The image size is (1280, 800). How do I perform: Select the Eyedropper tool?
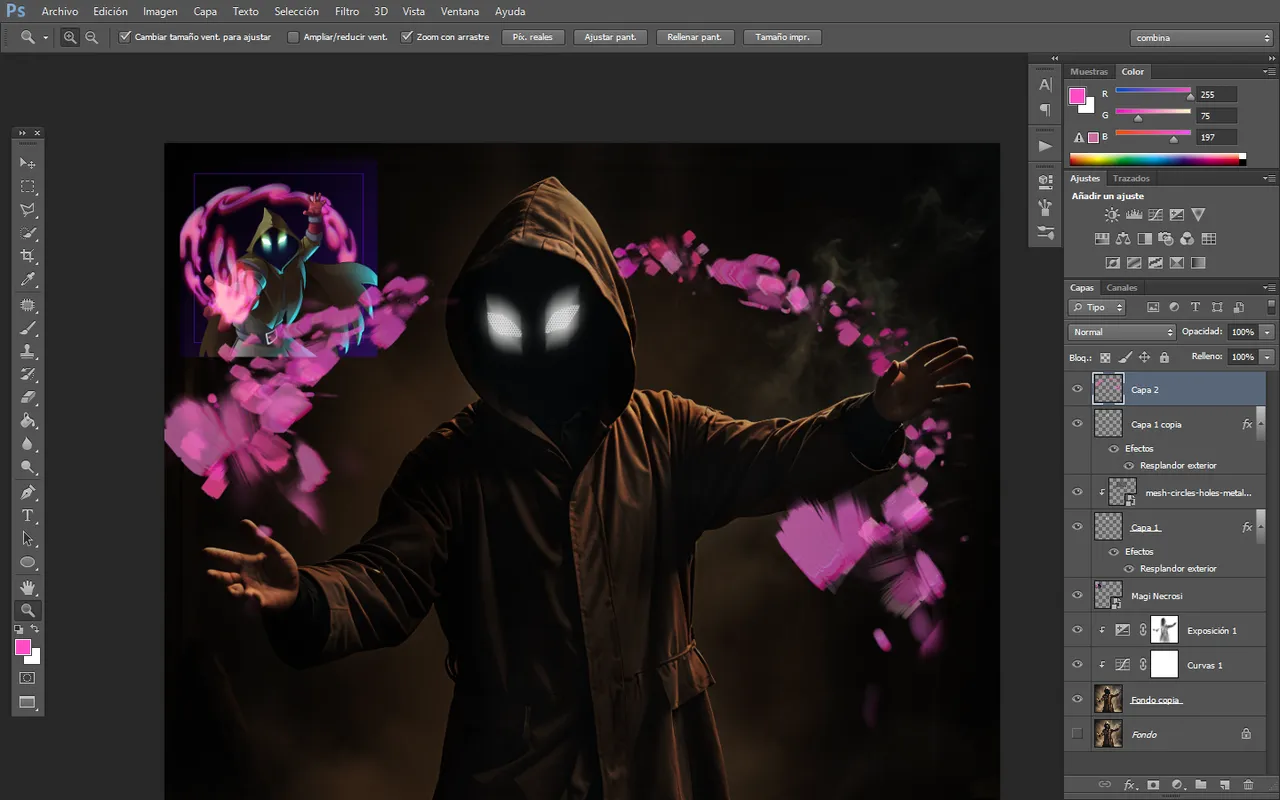pyautogui.click(x=28, y=281)
